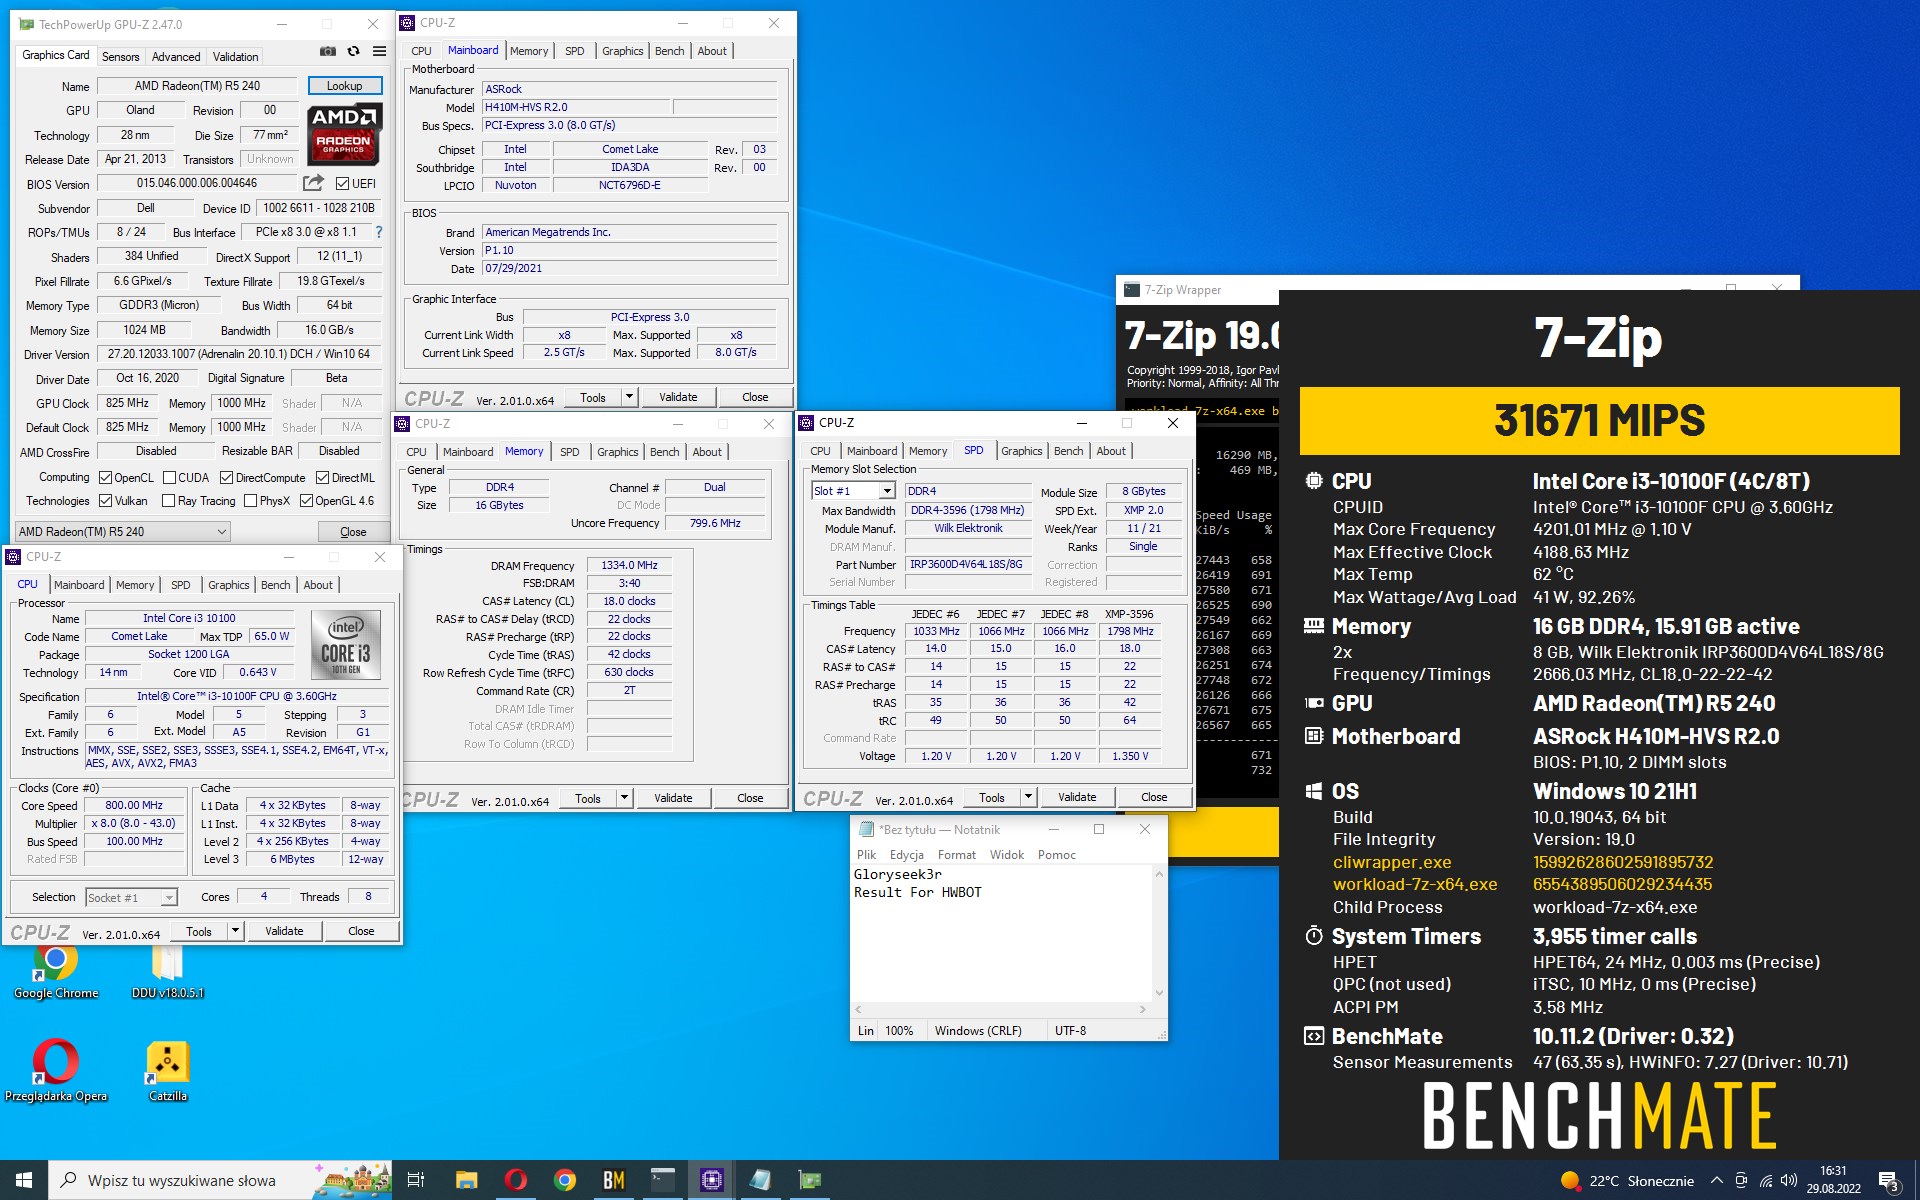The image size is (1920, 1200).
Task: Expand Tools arrow in CPU-Z Mainboard window
Action: (x=629, y=397)
